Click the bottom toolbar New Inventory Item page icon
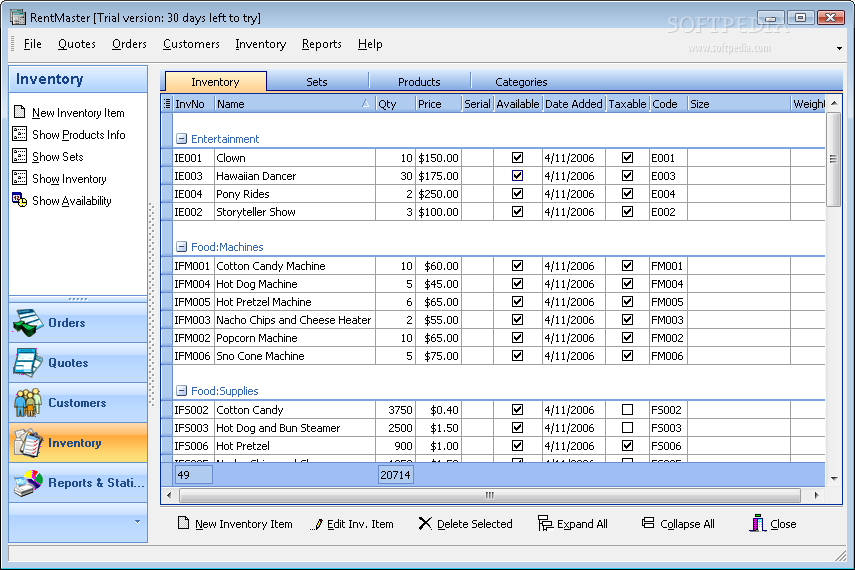 184,523
